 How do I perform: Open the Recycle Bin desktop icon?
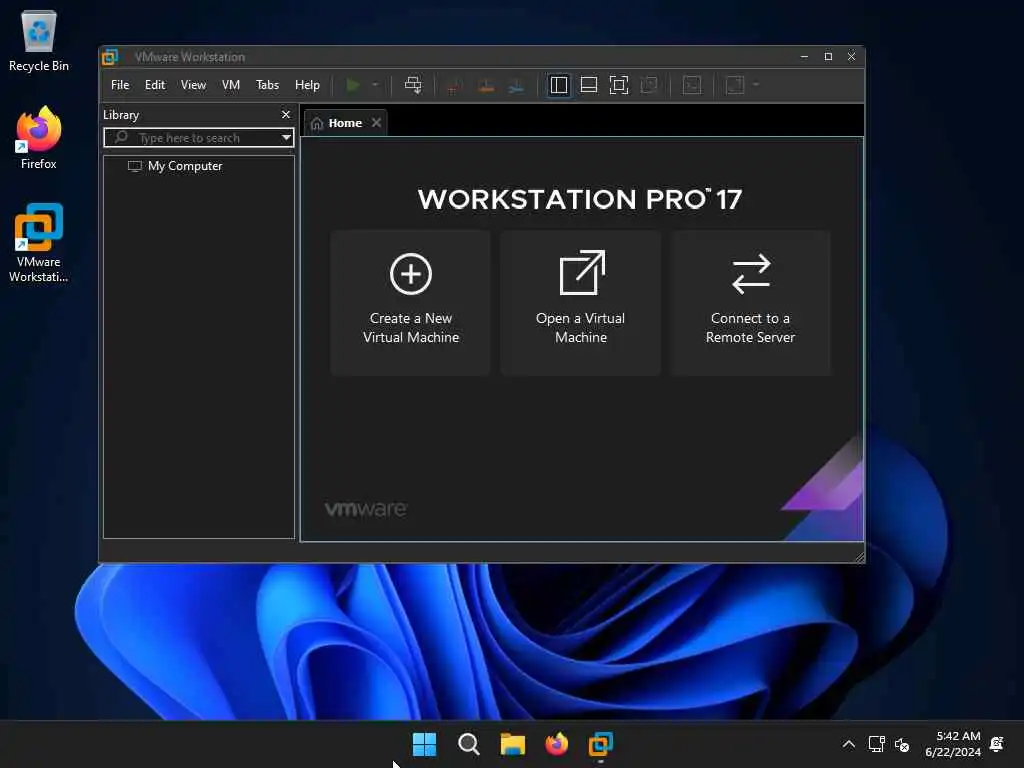coord(39,40)
